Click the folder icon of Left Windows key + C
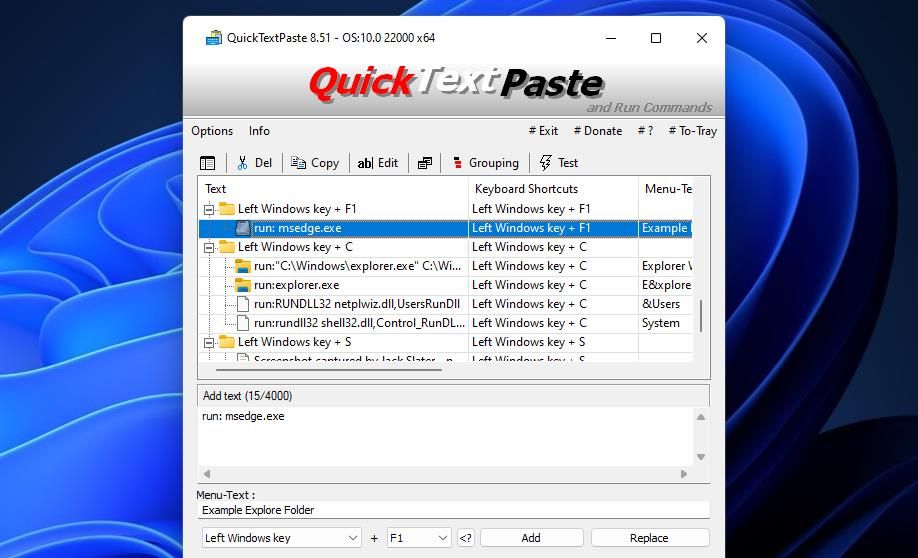This screenshot has width=918, height=558. pyautogui.click(x=227, y=247)
